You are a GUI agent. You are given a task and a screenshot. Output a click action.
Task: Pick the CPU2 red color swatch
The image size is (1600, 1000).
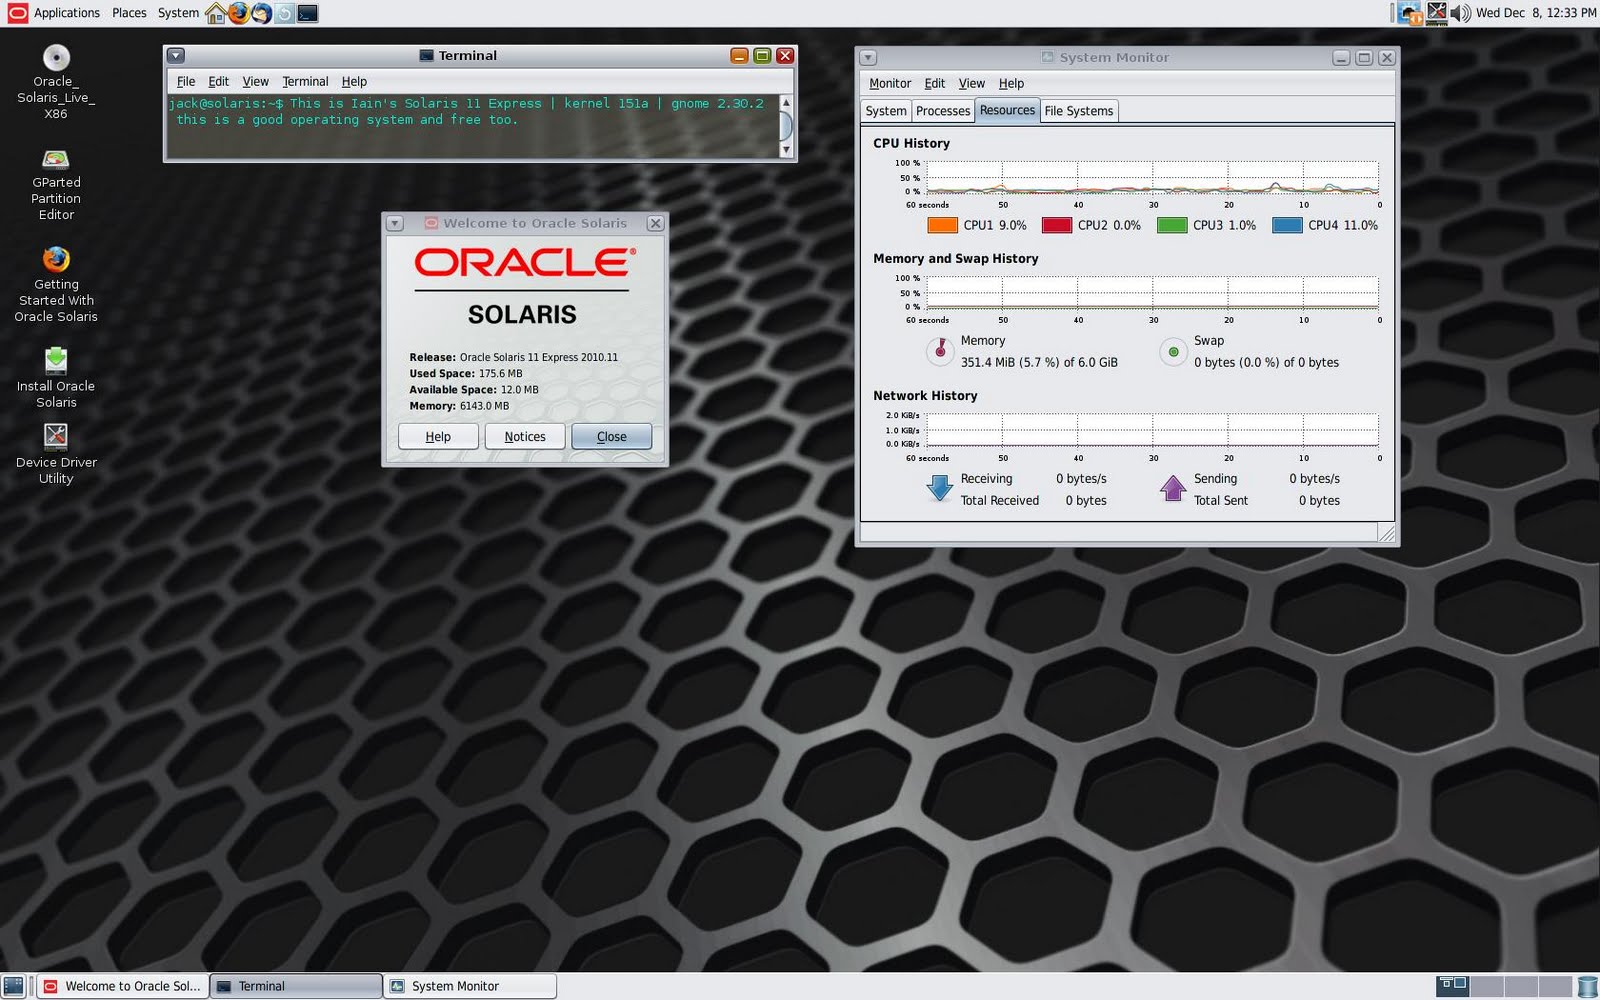coord(1057,226)
